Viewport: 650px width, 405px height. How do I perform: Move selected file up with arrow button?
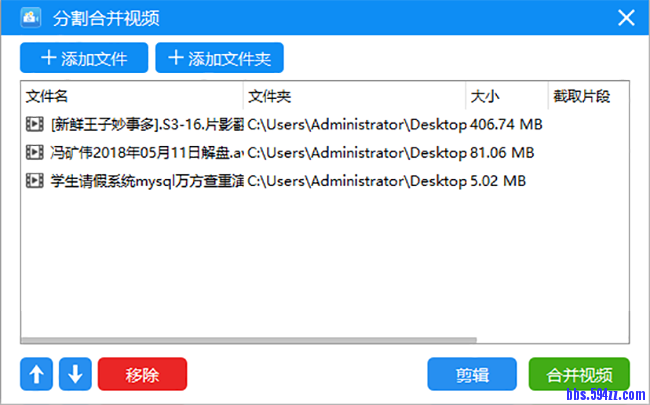pos(36,375)
